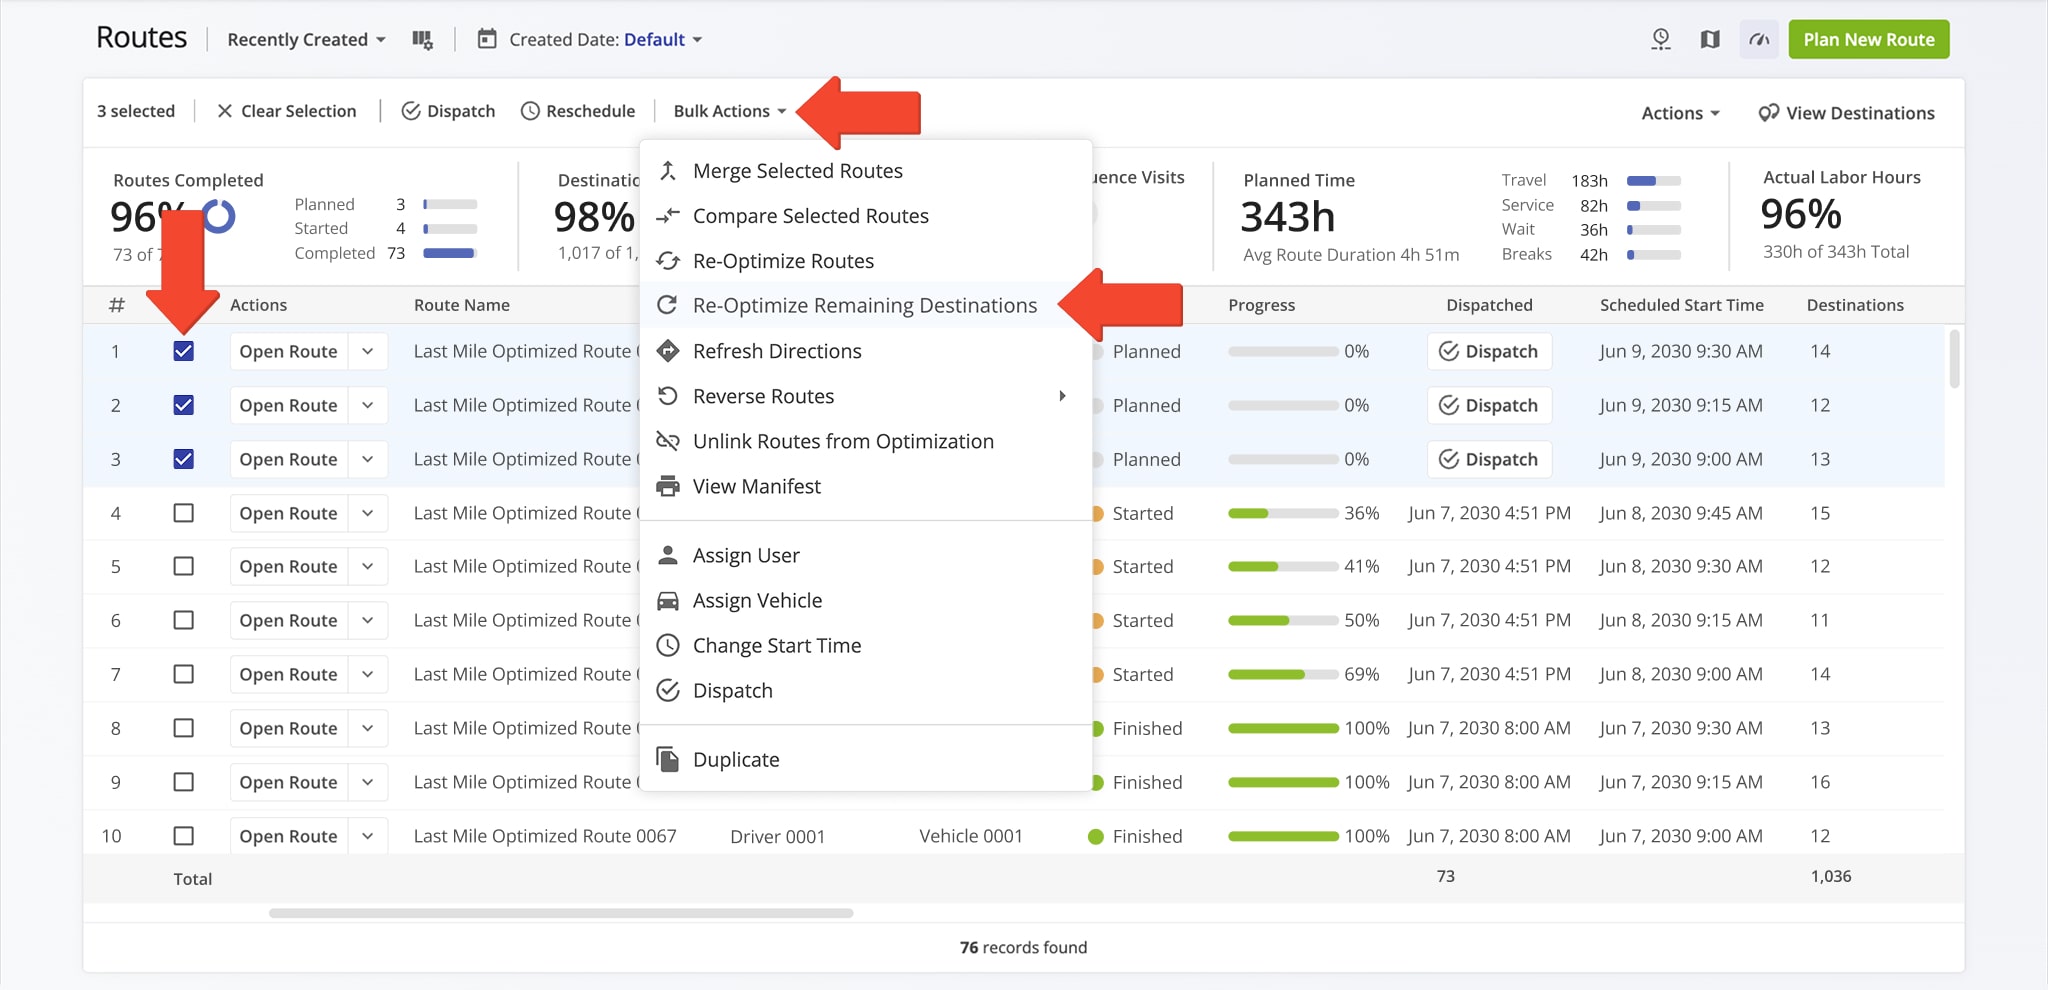Expand the Open Route arrow in row 4

pyautogui.click(x=368, y=513)
